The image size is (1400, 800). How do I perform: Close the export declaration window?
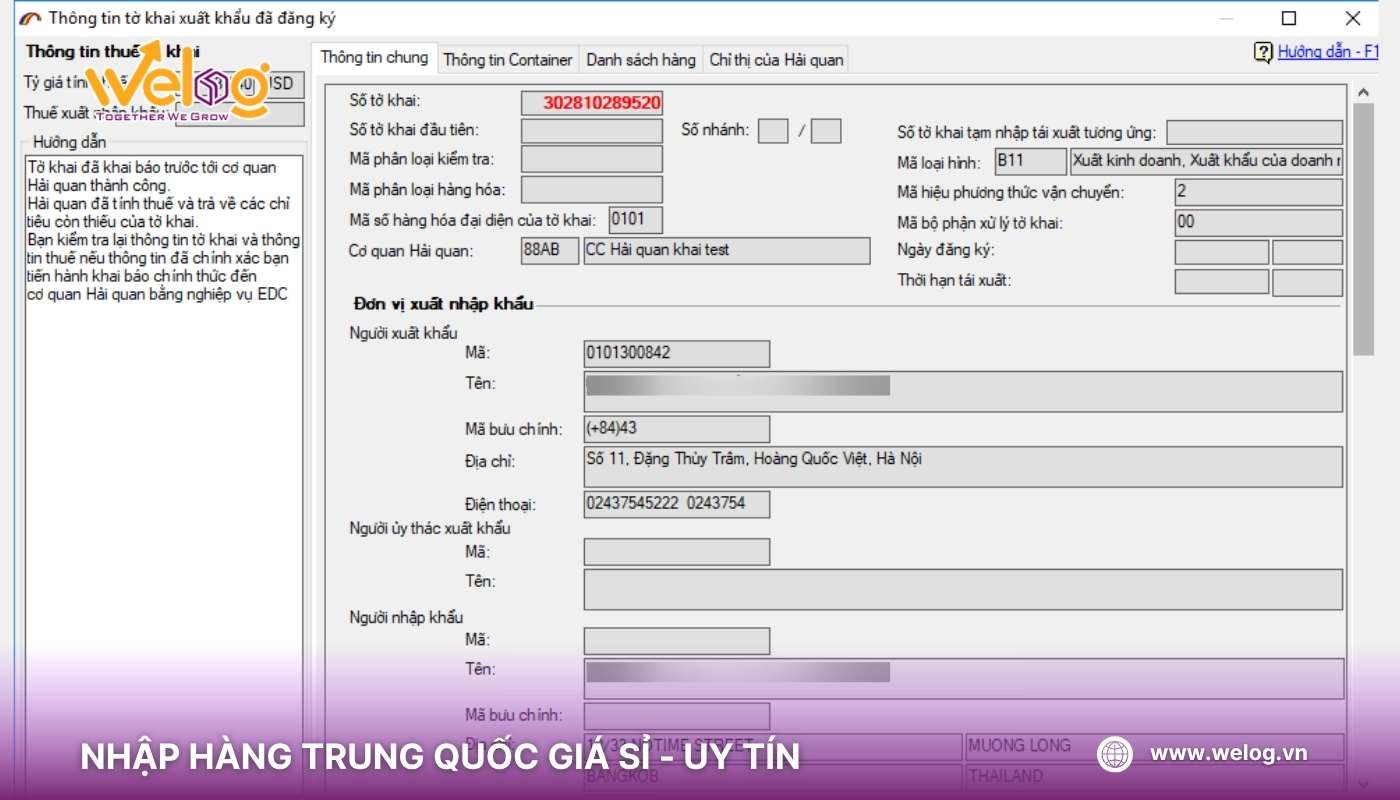click(x=1353, y=18)
